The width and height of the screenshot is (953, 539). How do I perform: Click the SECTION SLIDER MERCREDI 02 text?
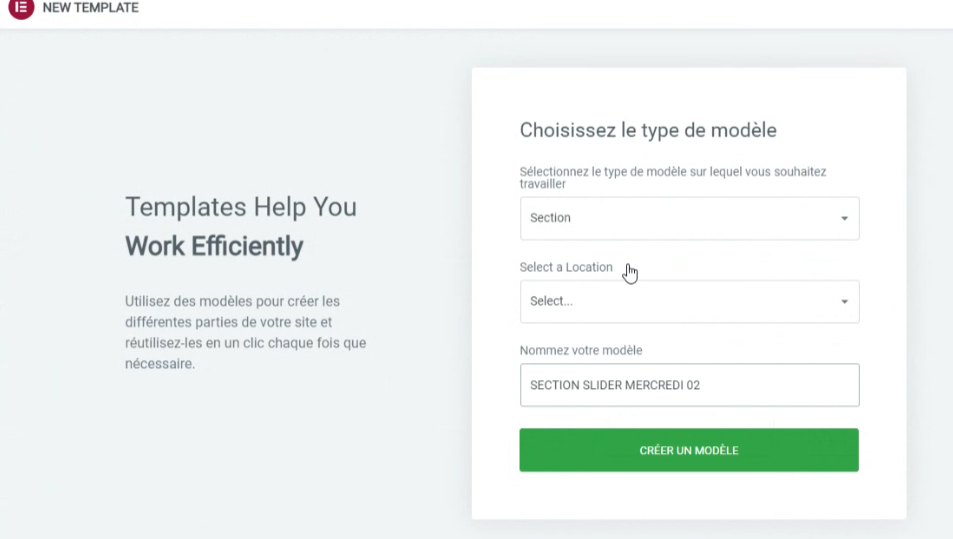click(615, 385)
